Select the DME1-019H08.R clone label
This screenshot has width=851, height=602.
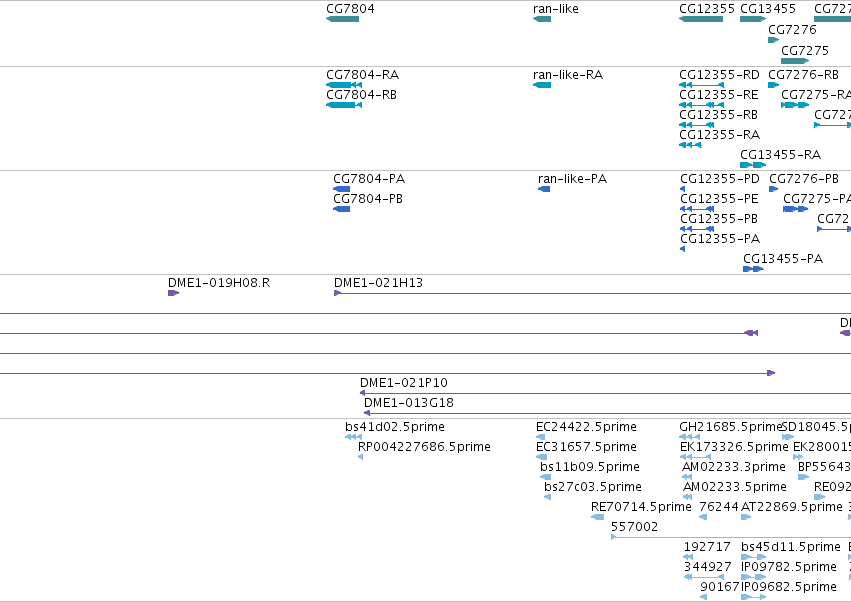219,283
